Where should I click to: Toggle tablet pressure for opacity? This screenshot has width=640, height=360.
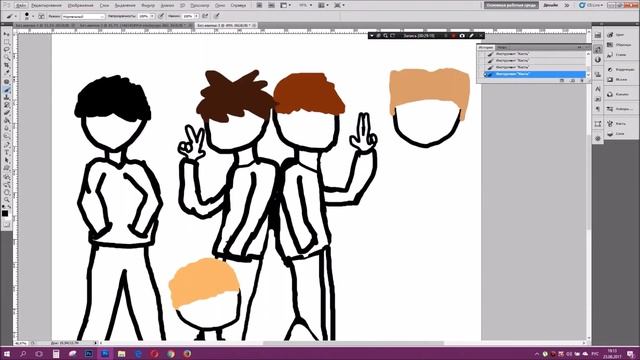[x=161, y=16]
